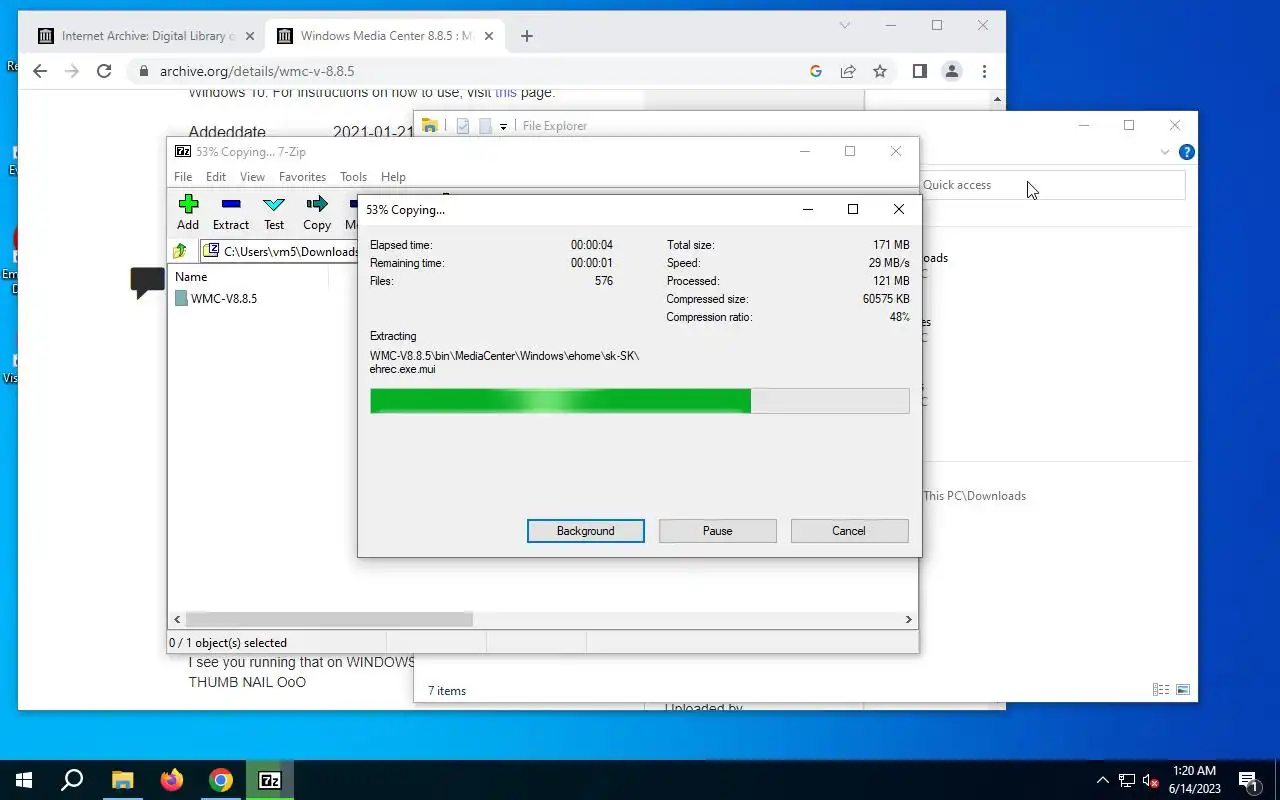Open the notification center icon
The width and height of the screenshot is (1280, 800).
[1248, 780]
